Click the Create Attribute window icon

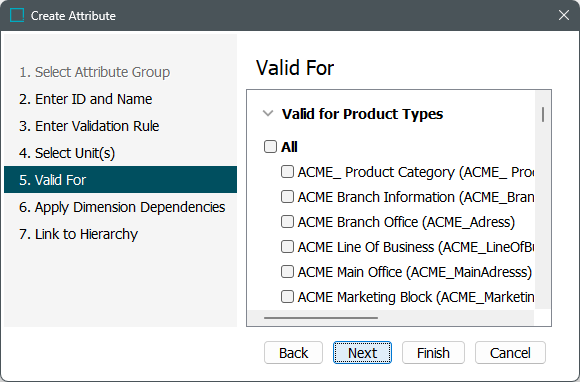pyautogui.click(x=17, y=16)
